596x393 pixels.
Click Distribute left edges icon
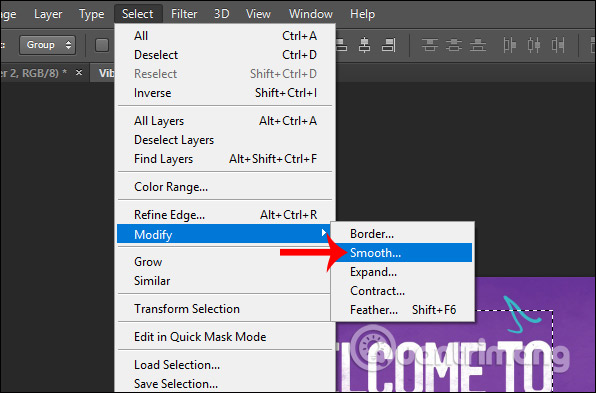coord(509,45)
